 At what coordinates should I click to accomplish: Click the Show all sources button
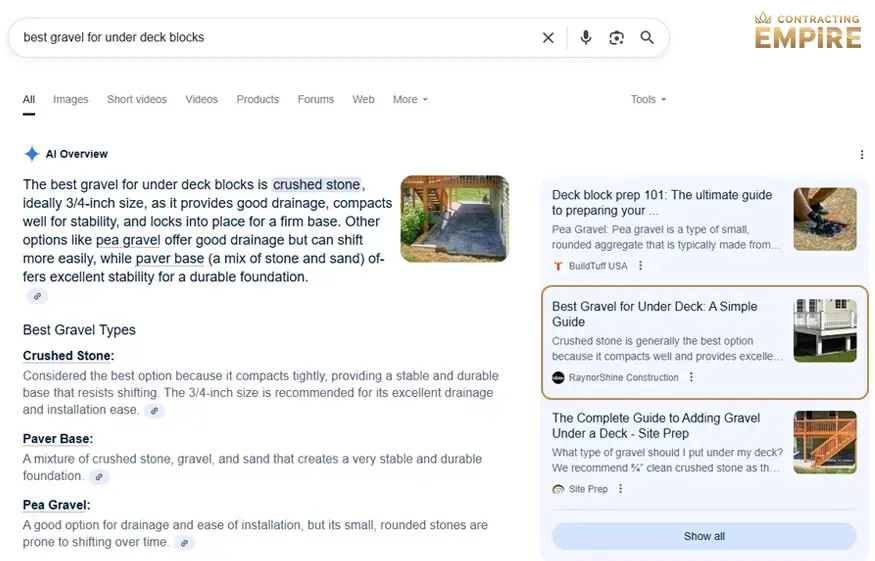coord(704,536)
